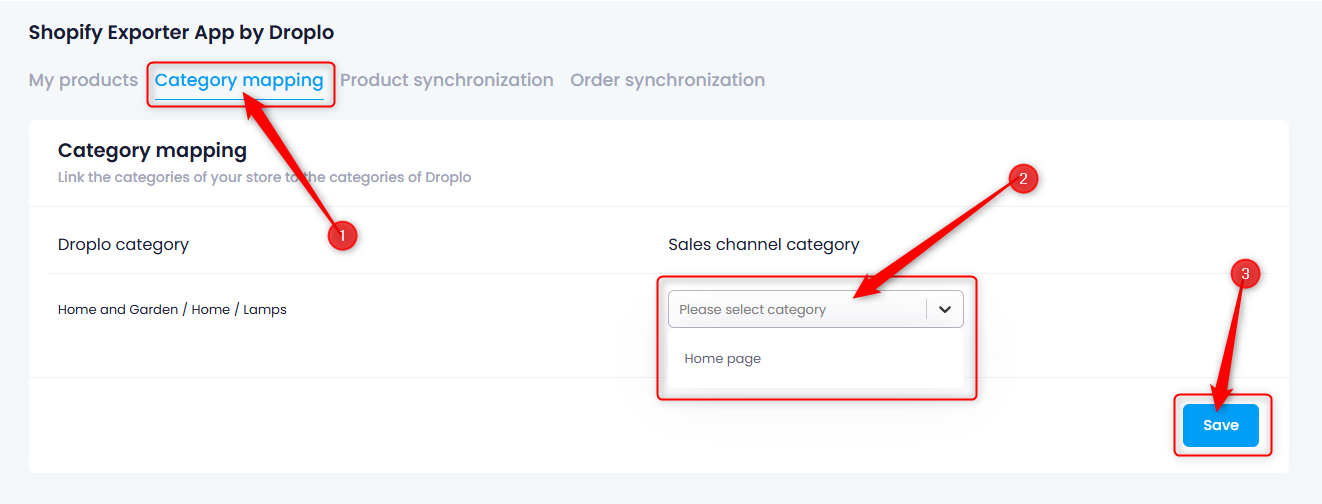Click the 'Please select category' input field

pyautogui.click(x=815, y=309)
